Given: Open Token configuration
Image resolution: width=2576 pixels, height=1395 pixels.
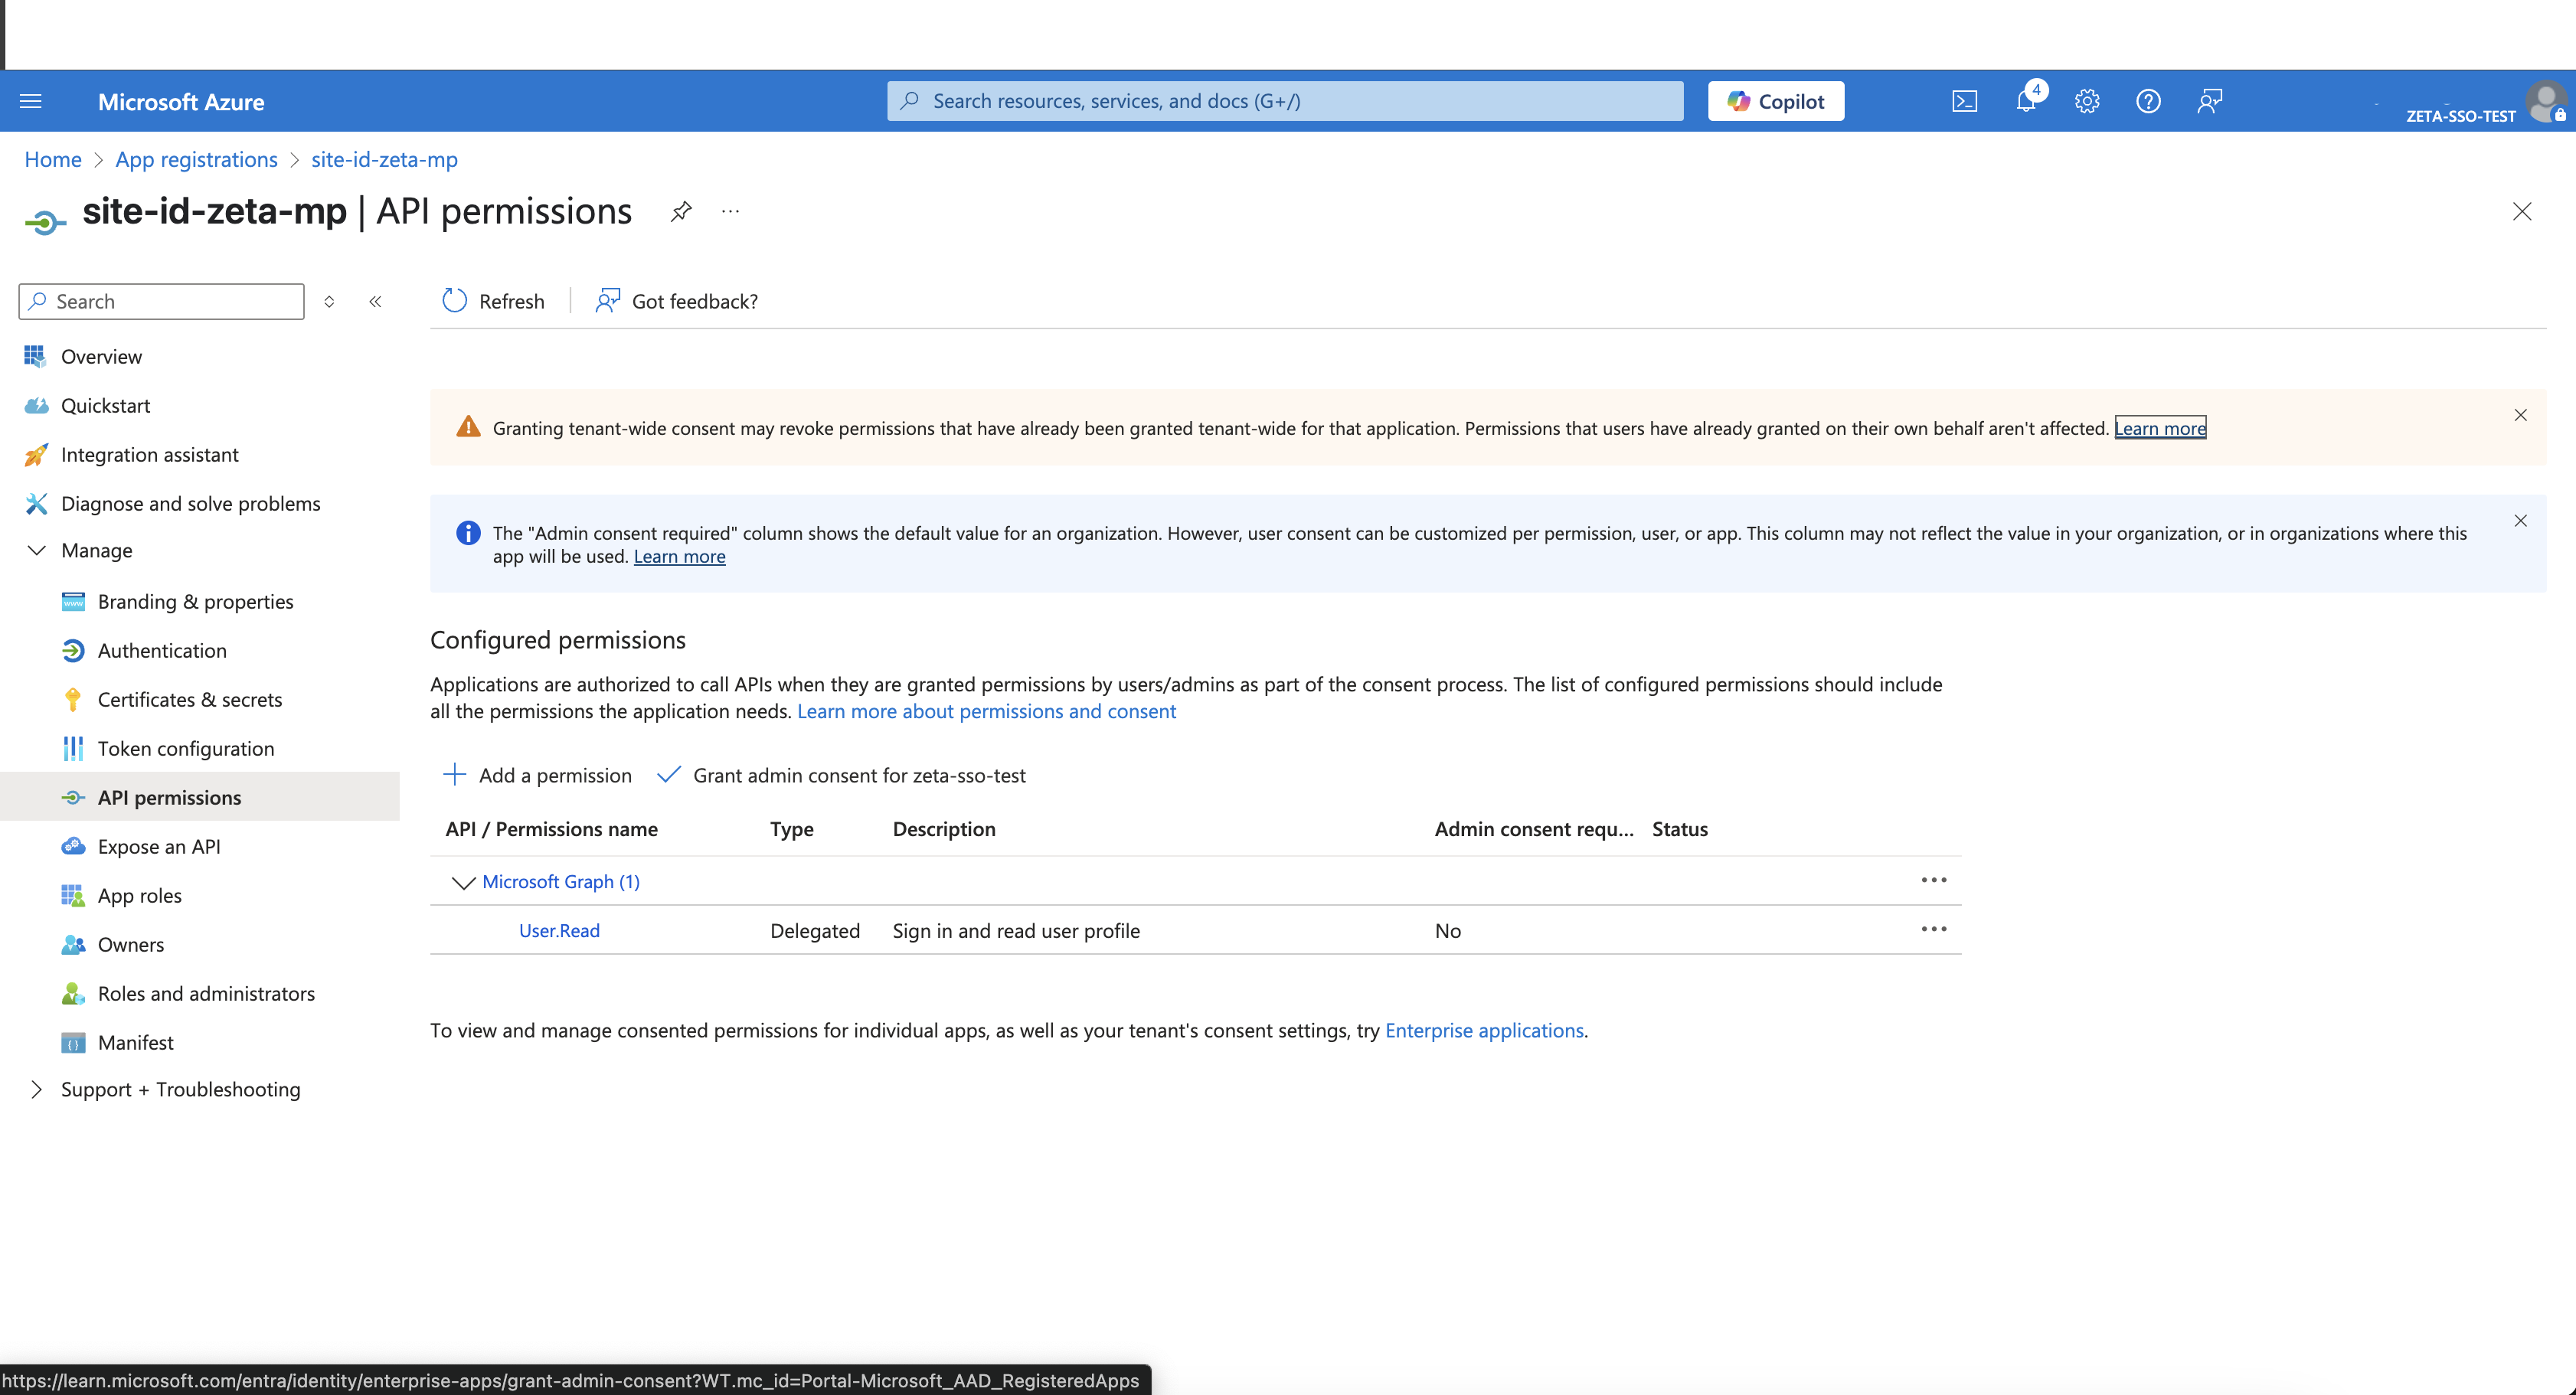Looking at the screenshot, I should click(186, 747).
